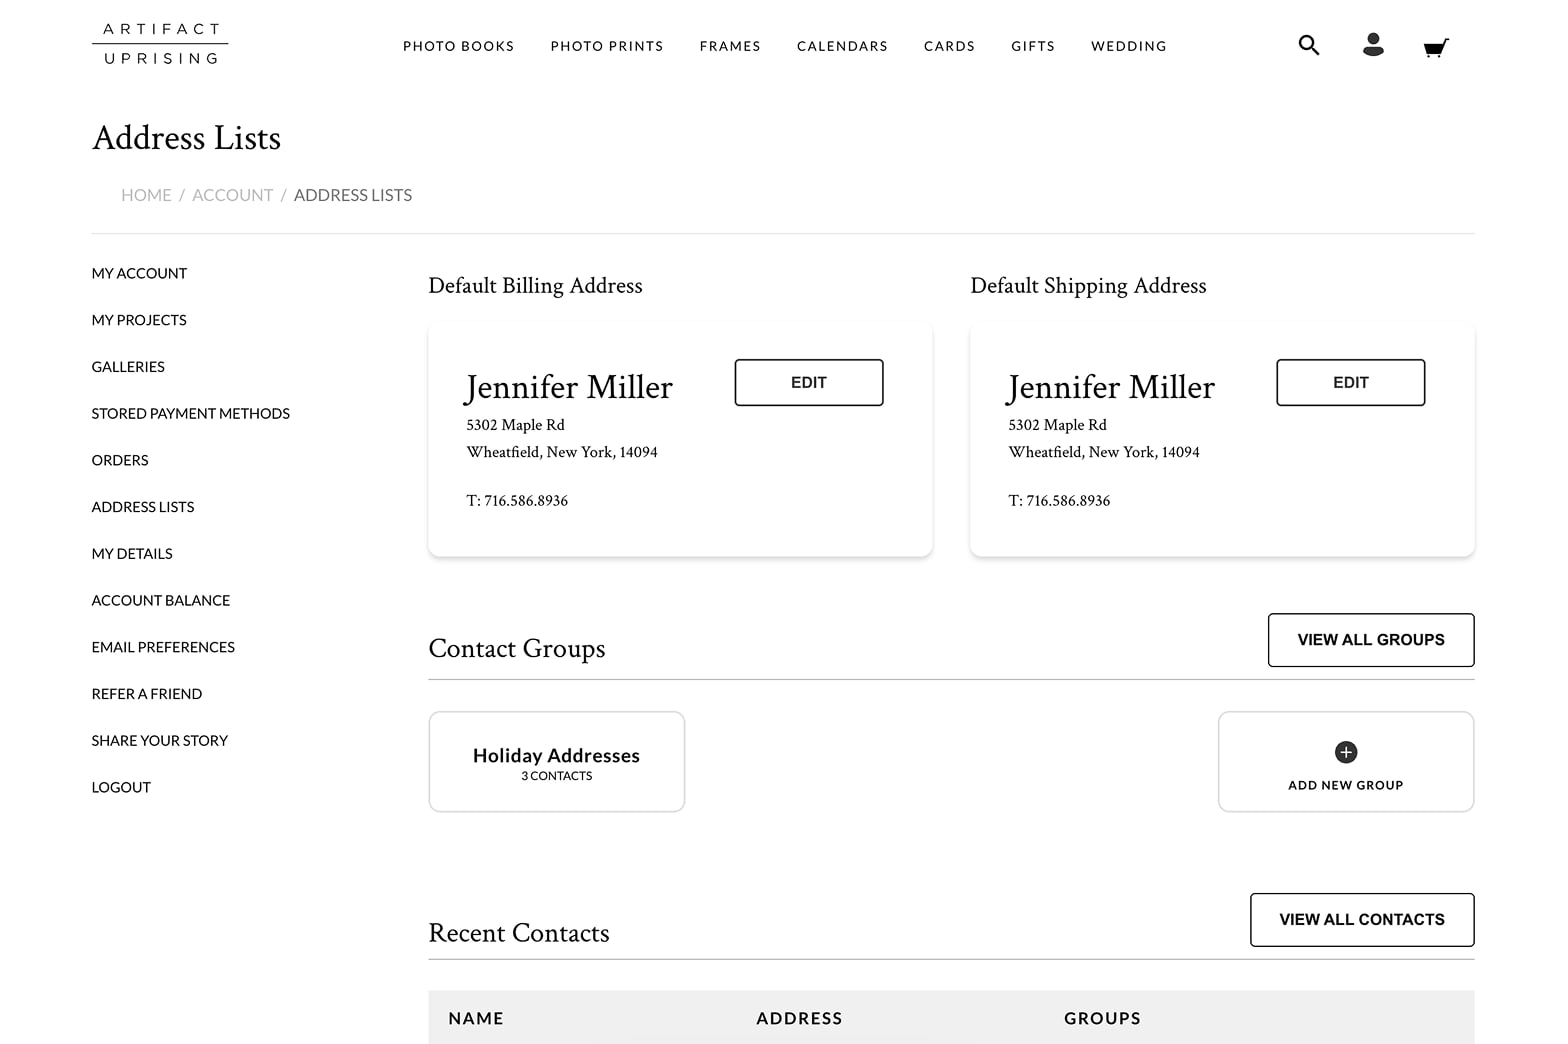Click Logout in the sidebar
Viewport: 1568px width, 1044px height.
pos(121,787)
